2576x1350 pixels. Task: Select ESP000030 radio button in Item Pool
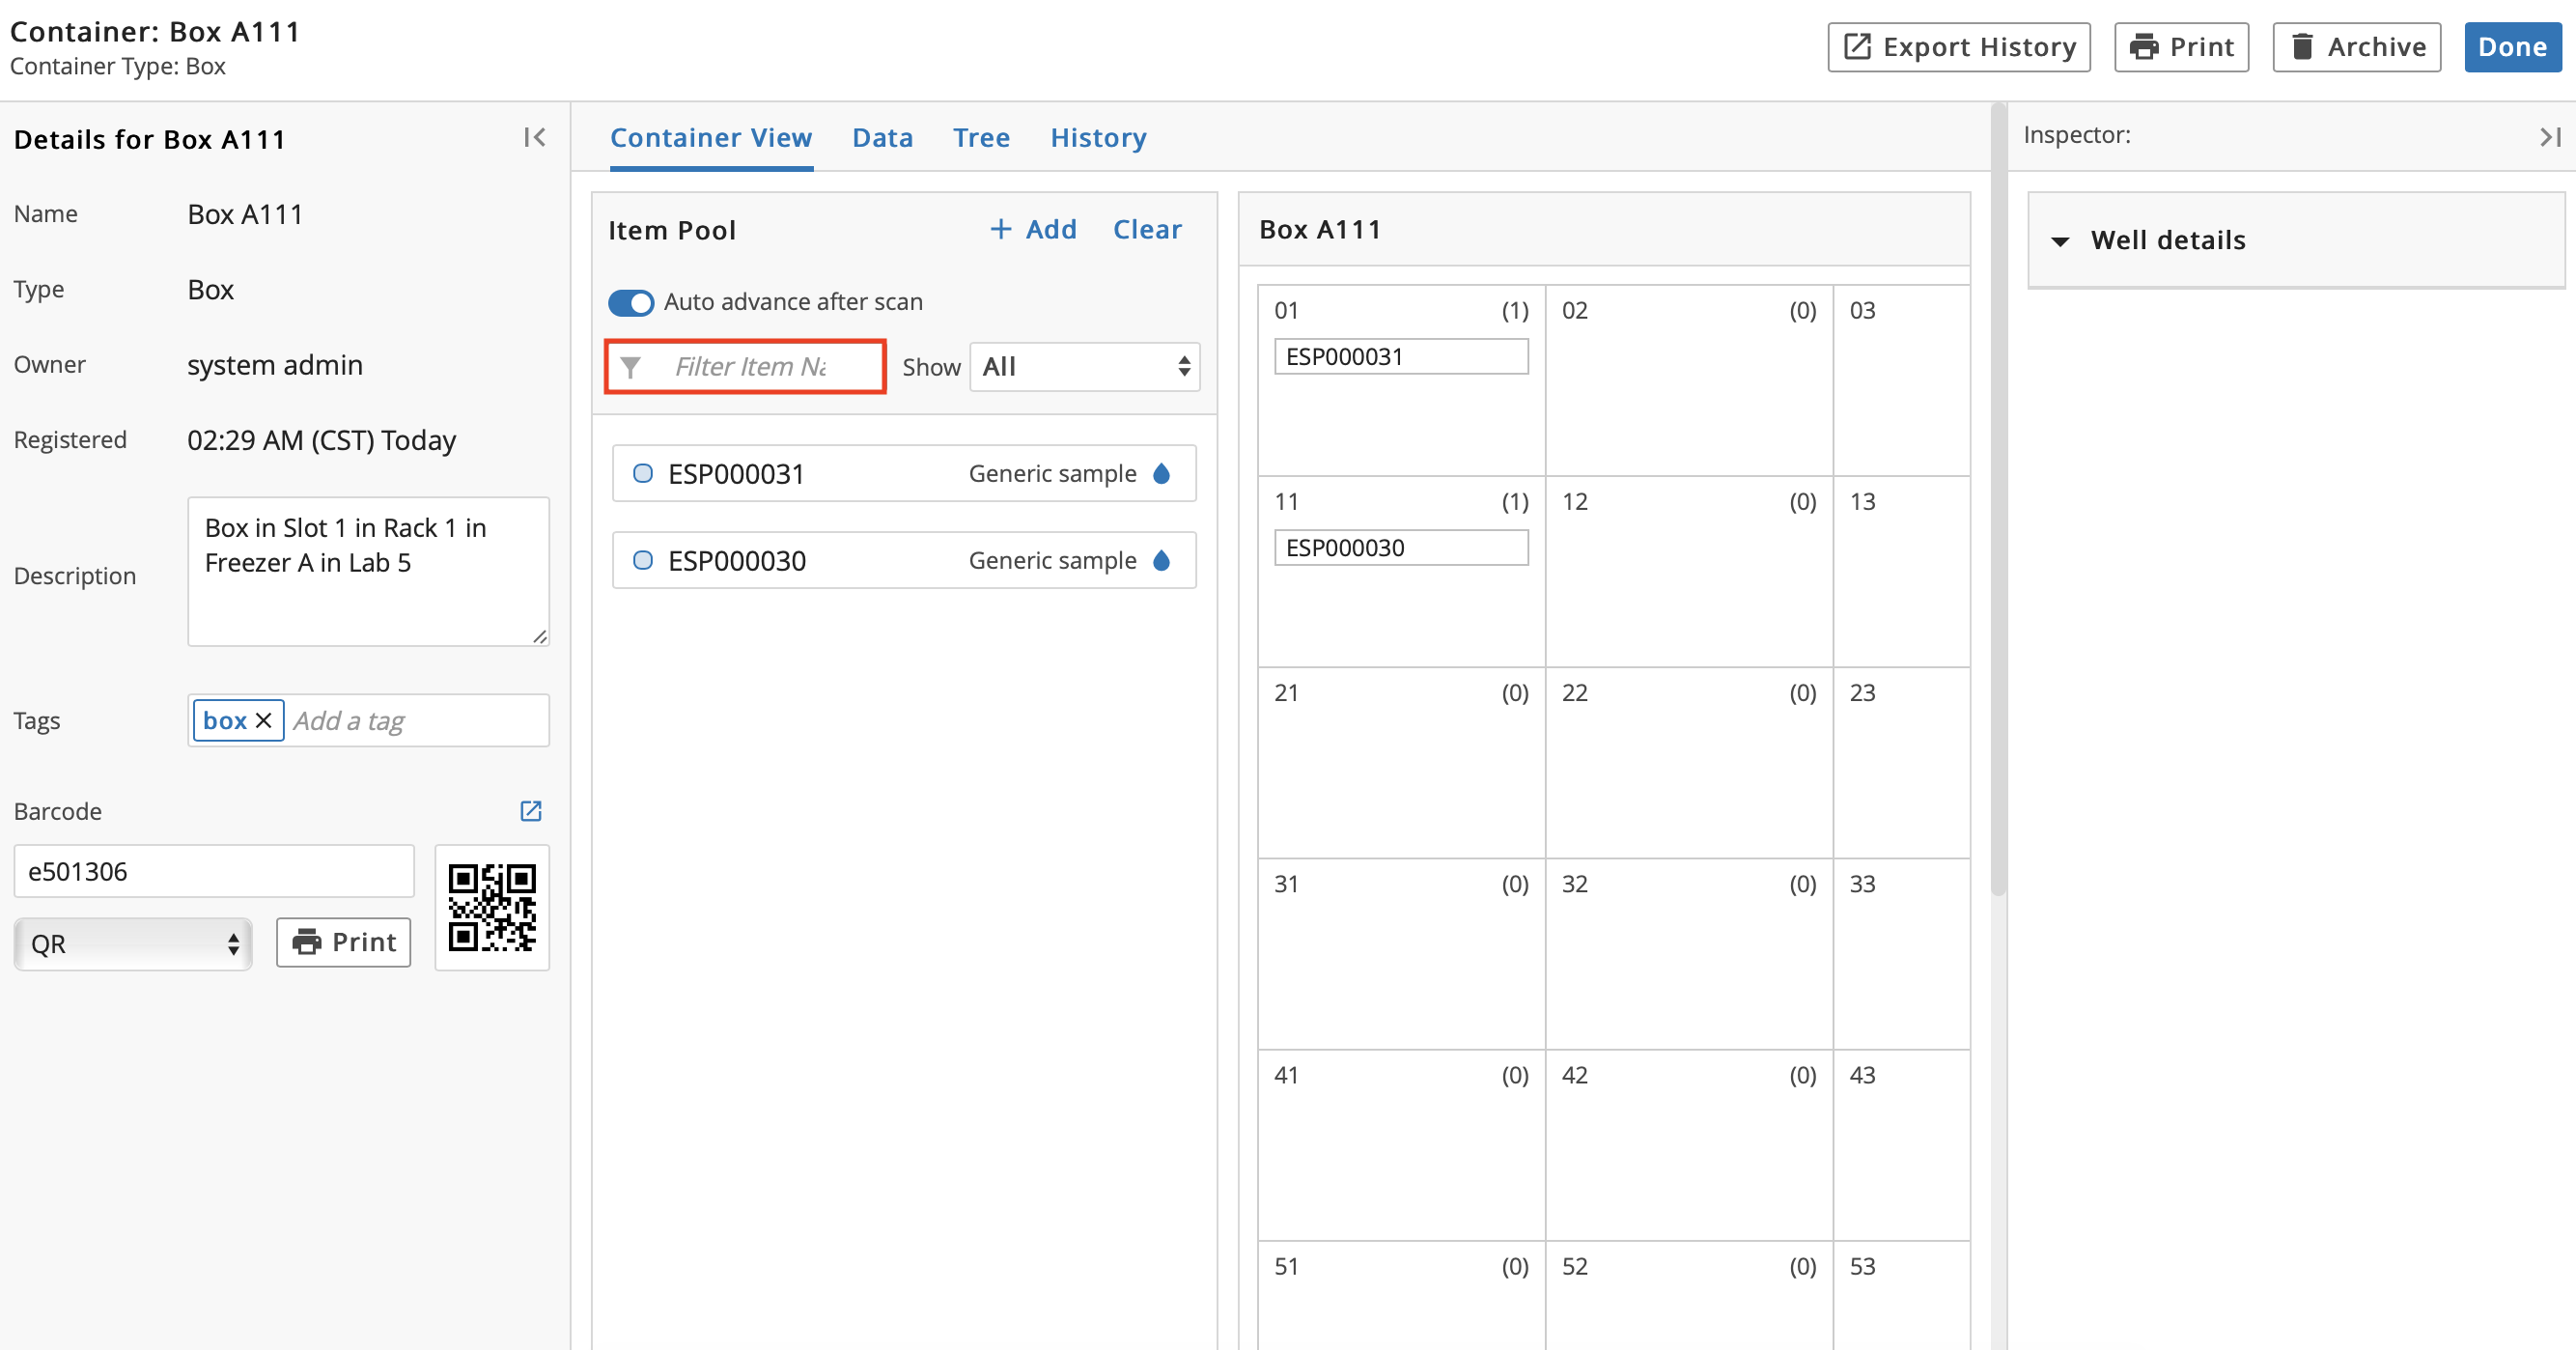(x=643, y=560)
